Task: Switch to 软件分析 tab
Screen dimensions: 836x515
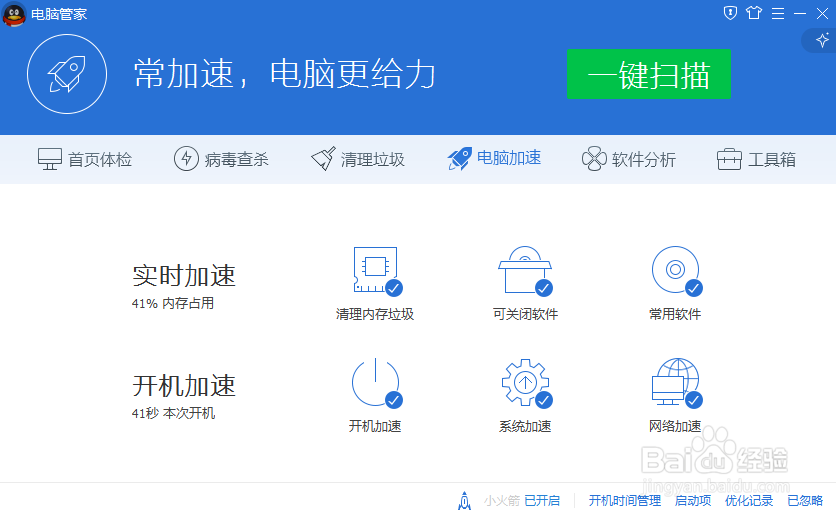Action: [629, 159]
